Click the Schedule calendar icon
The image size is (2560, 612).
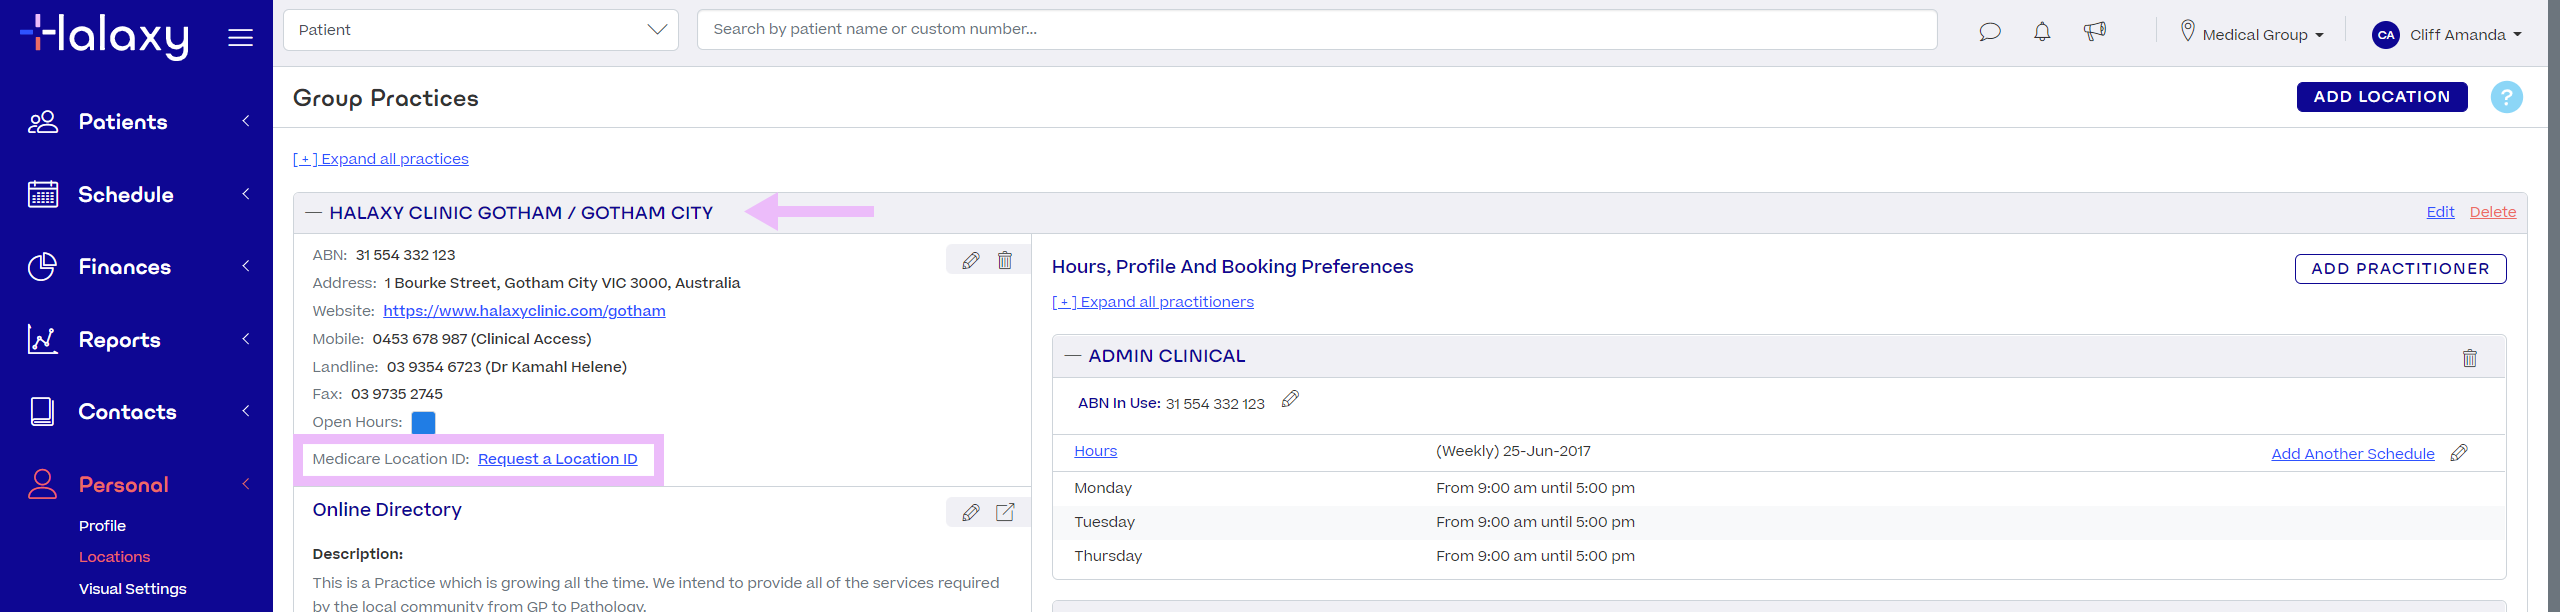[43, 194]
